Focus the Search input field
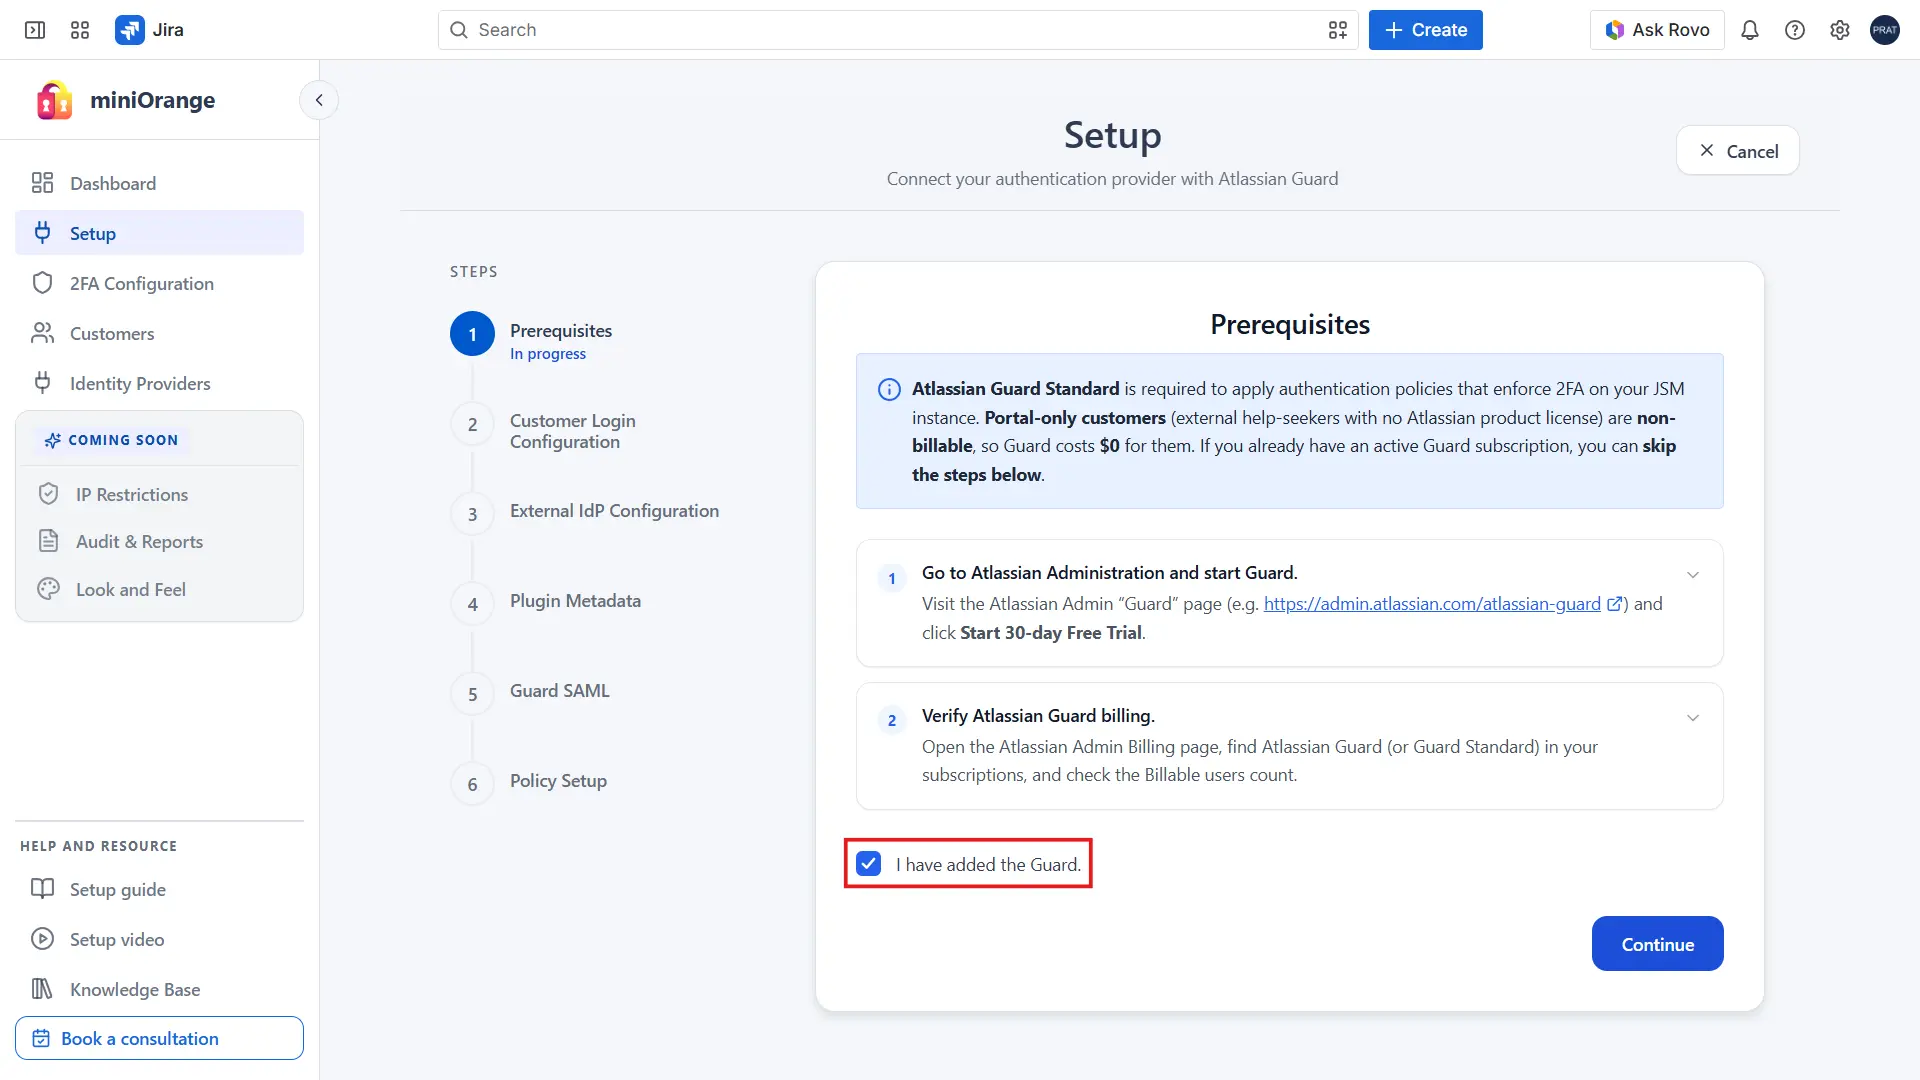This screenshot has height=1080, width=1920. point(898,30)
